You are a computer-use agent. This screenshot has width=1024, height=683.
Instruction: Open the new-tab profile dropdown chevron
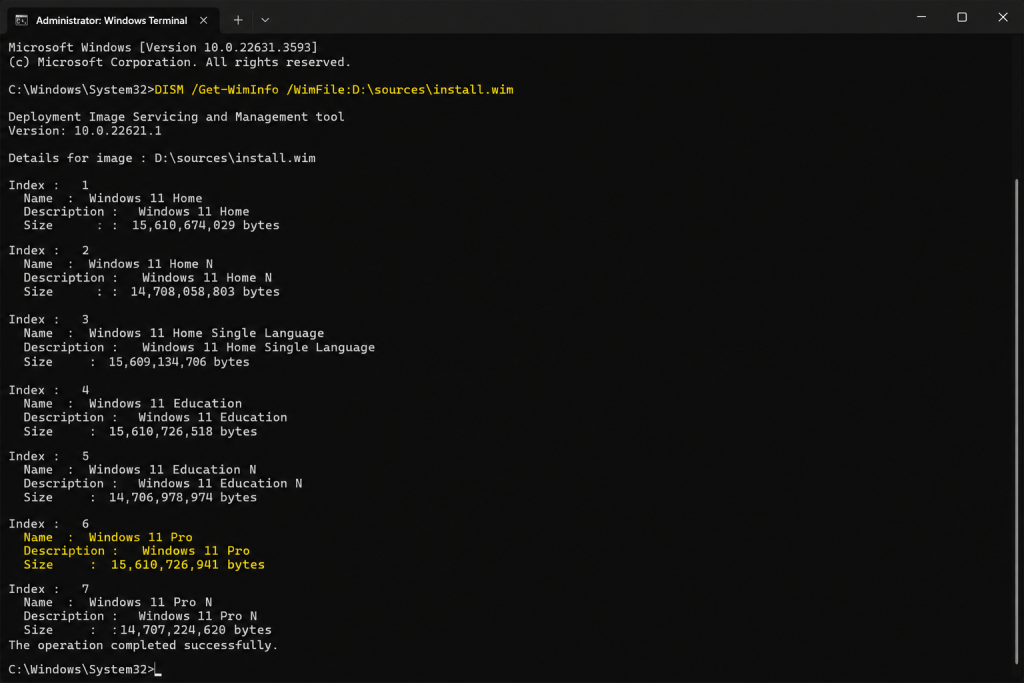pyautogui.click(x=264, y=20)
